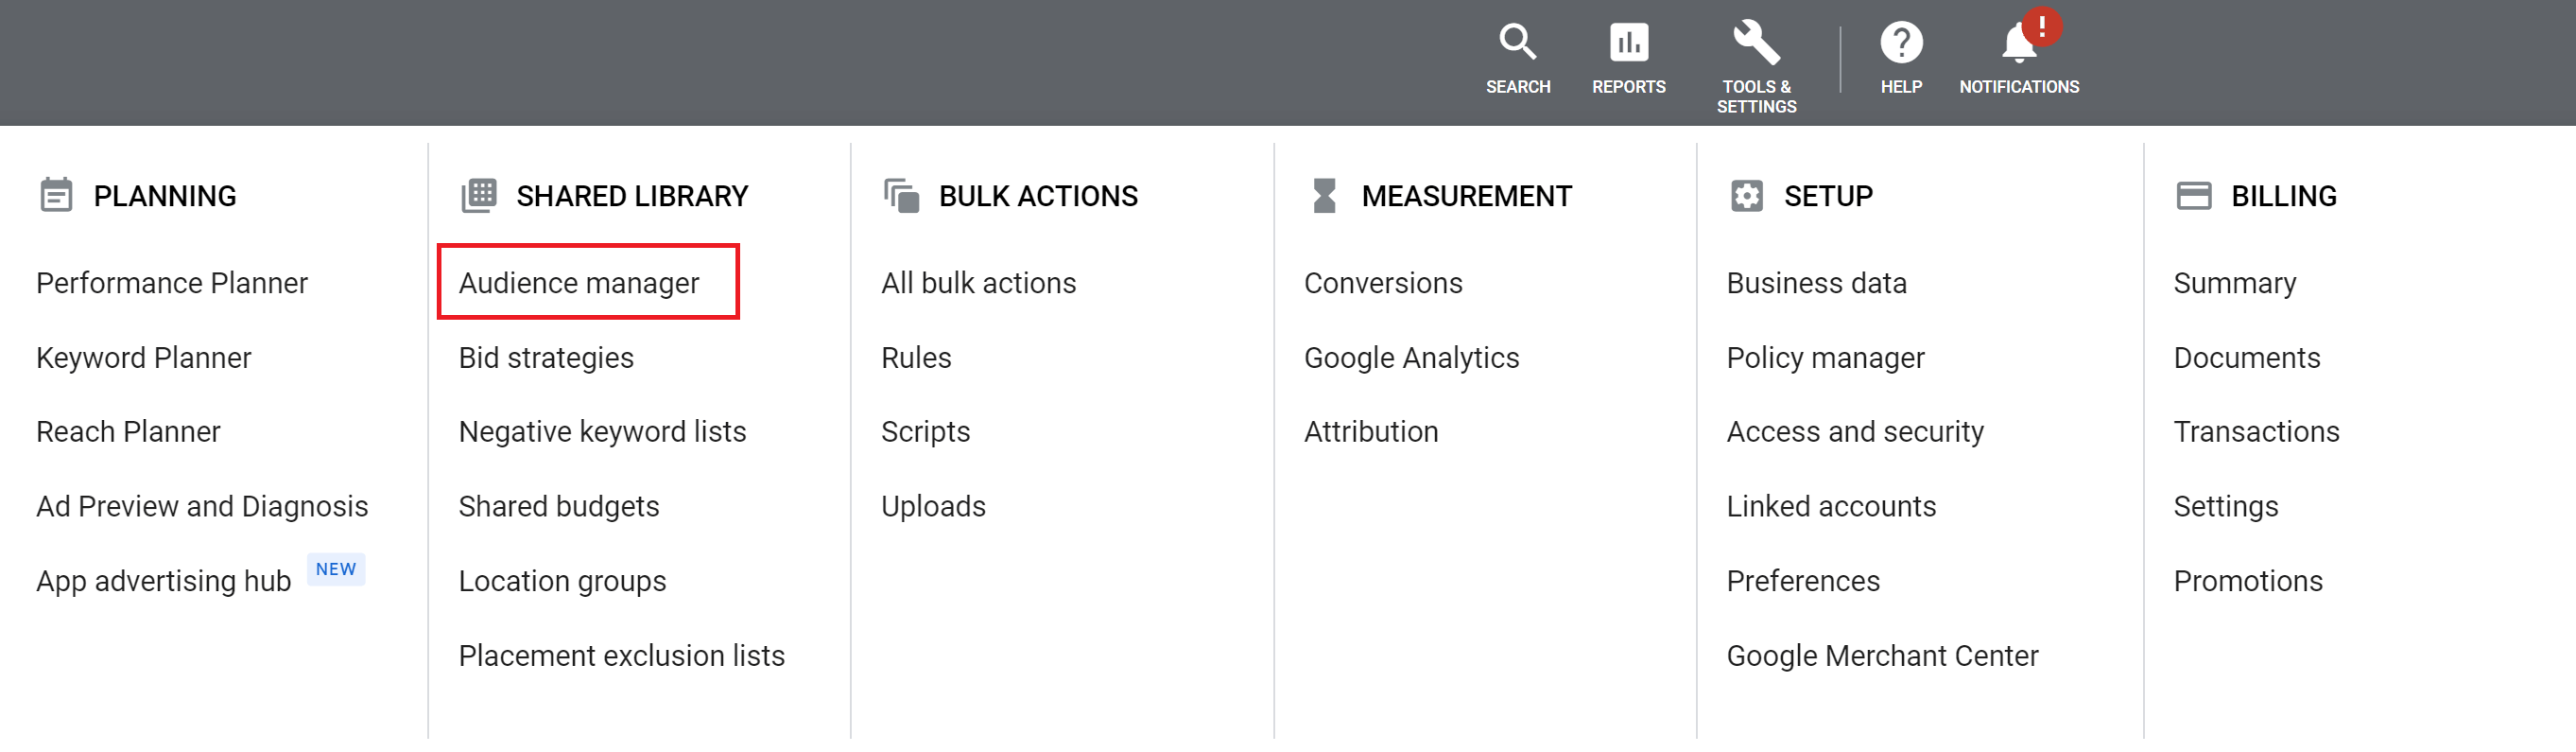Open Audience manager
Screen dimensions: 2576x752
click(x=578, y=283)
